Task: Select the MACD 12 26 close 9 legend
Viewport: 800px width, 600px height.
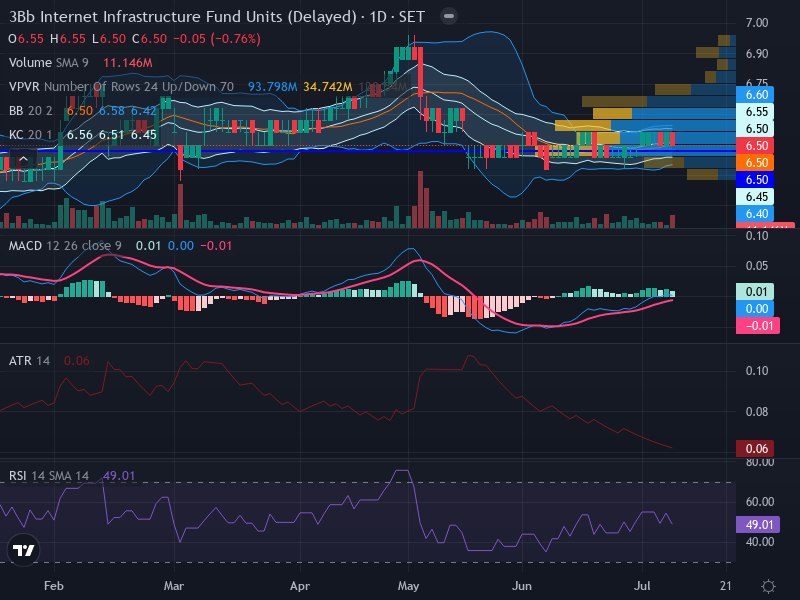Action: (x=65, y=246)
